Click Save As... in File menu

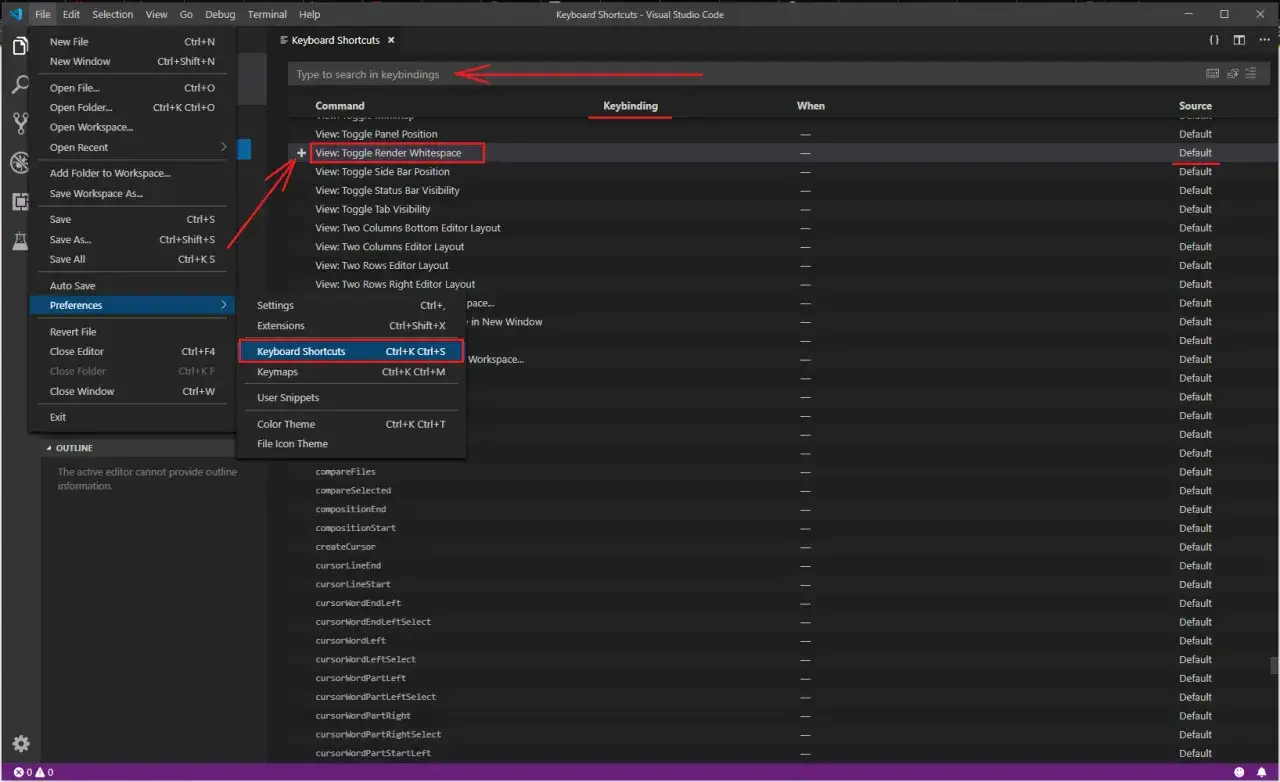[132, 239]
